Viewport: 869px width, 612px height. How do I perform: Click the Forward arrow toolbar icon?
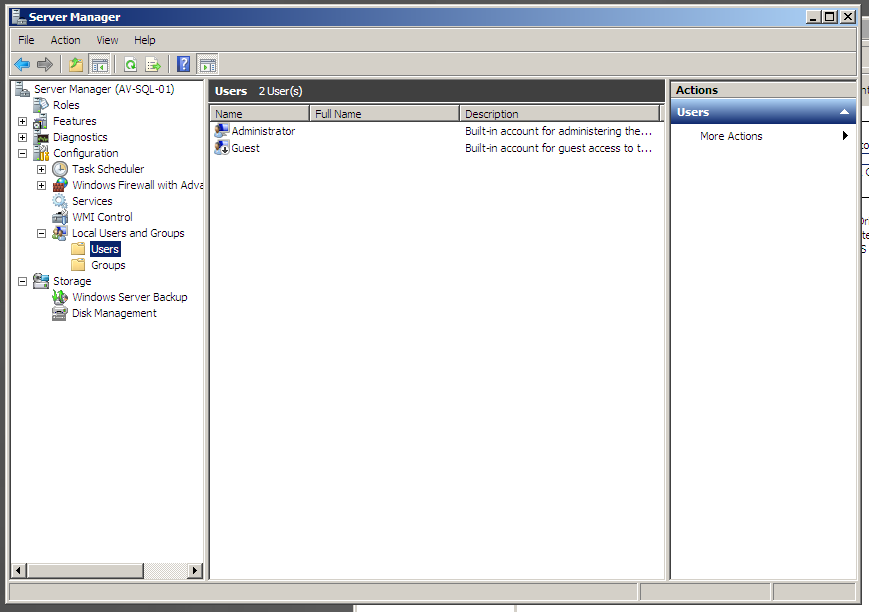click(45, 65)
